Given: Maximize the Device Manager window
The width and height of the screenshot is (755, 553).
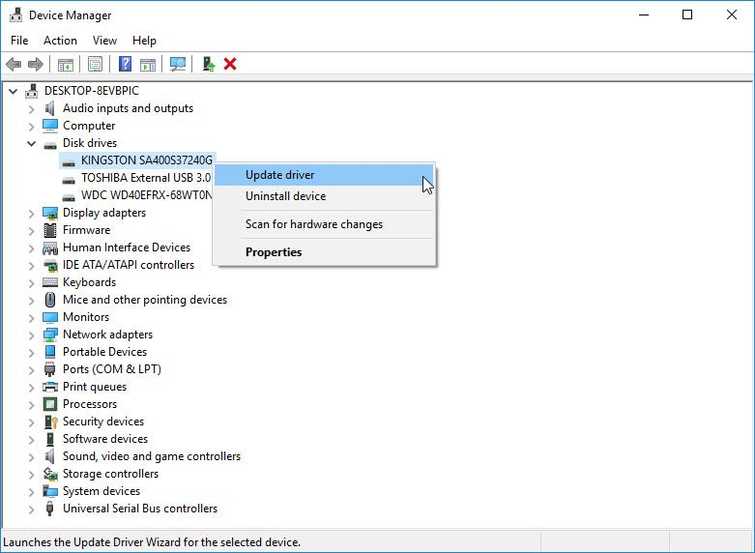Looking at the screenshot, I should 688,15.
